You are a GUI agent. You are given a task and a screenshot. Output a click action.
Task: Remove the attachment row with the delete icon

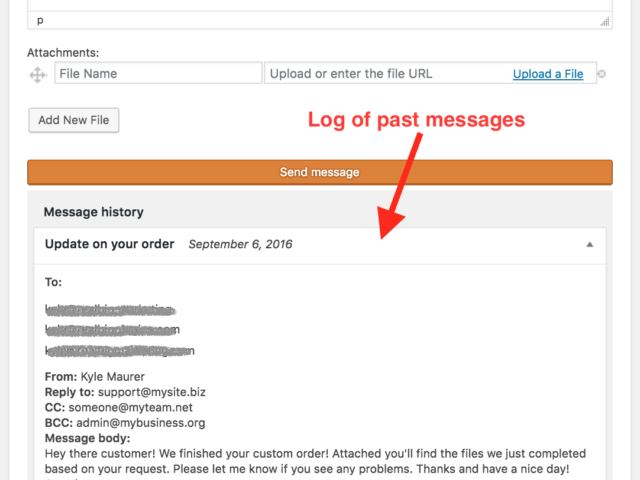(602, 74)
